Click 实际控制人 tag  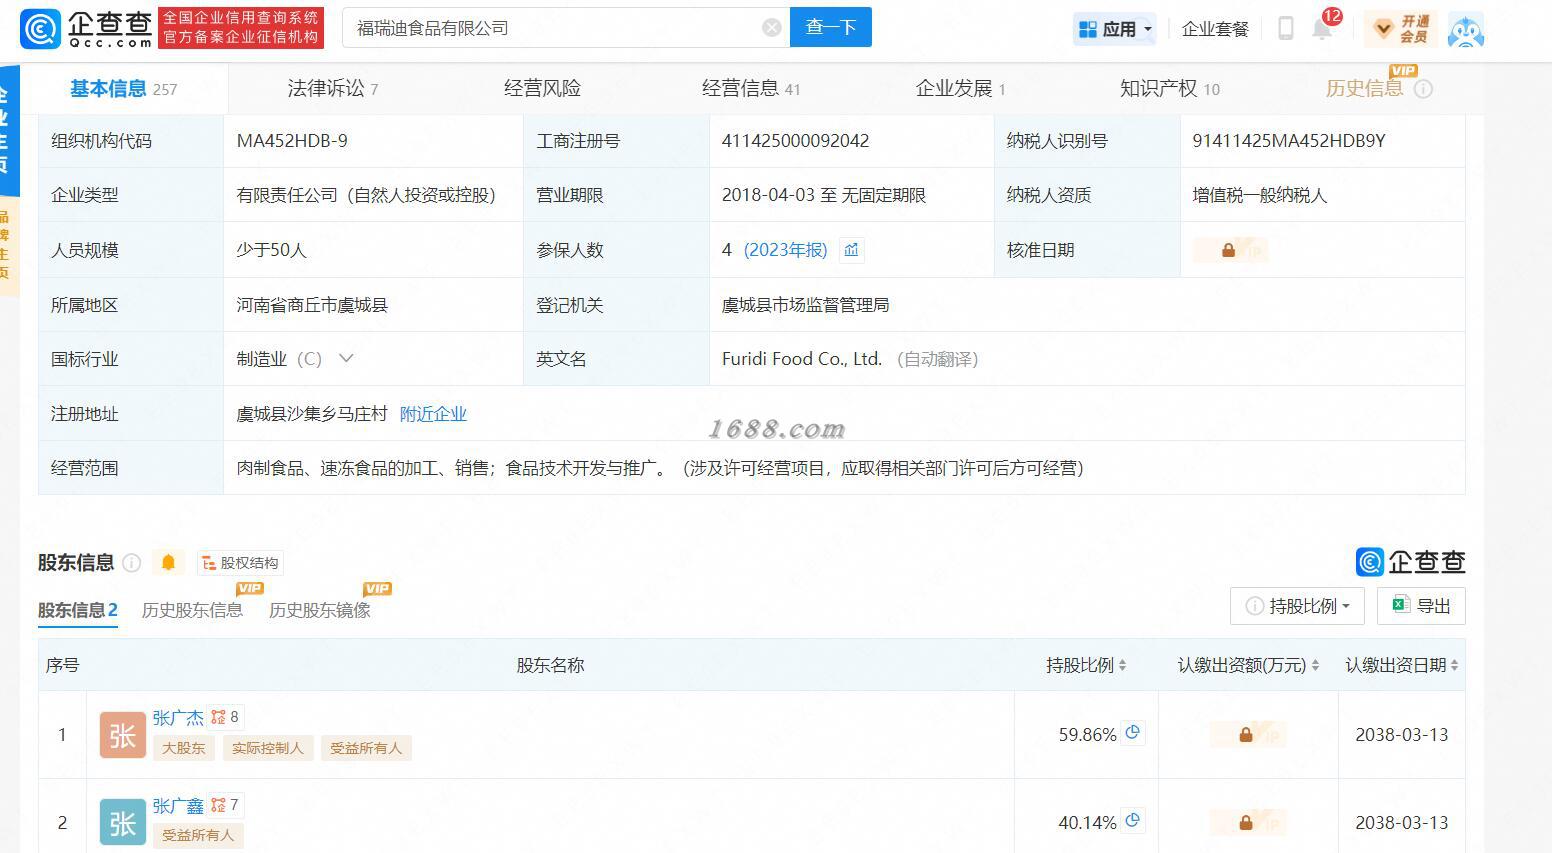tap(267, 748)
